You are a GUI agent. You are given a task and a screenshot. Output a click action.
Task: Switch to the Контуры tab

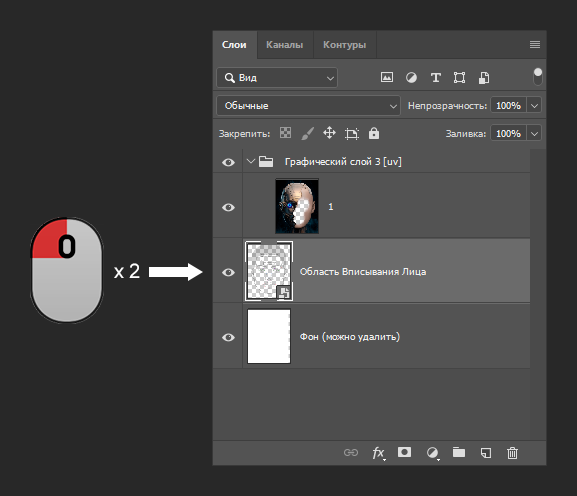[x=344, y=45]
